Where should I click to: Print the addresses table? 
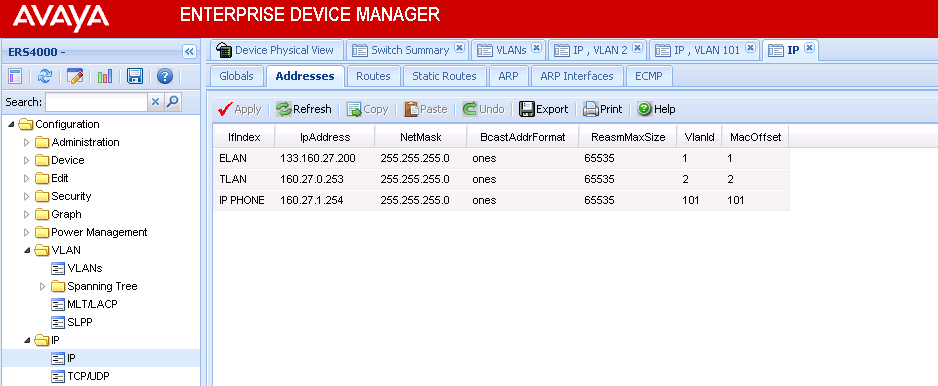(x=603, y=110)
